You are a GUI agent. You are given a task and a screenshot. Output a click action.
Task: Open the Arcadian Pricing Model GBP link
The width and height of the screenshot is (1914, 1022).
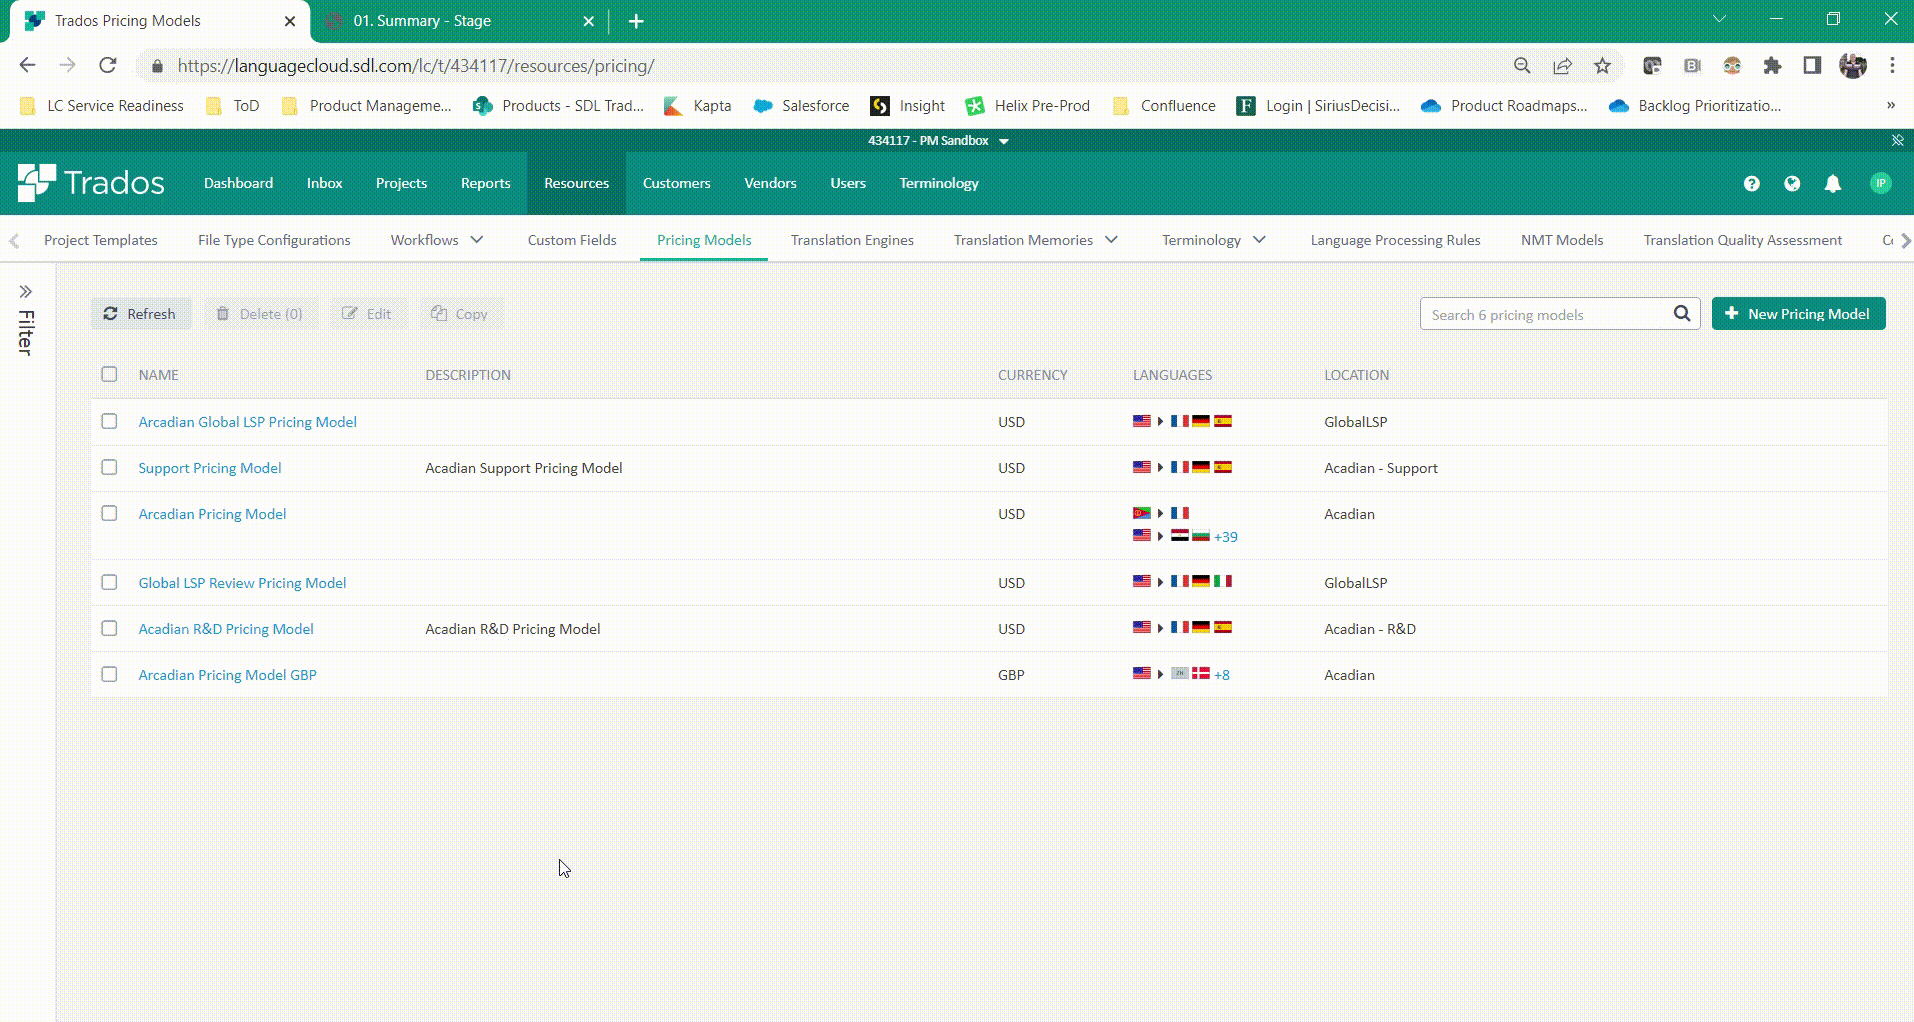point(227,675)
